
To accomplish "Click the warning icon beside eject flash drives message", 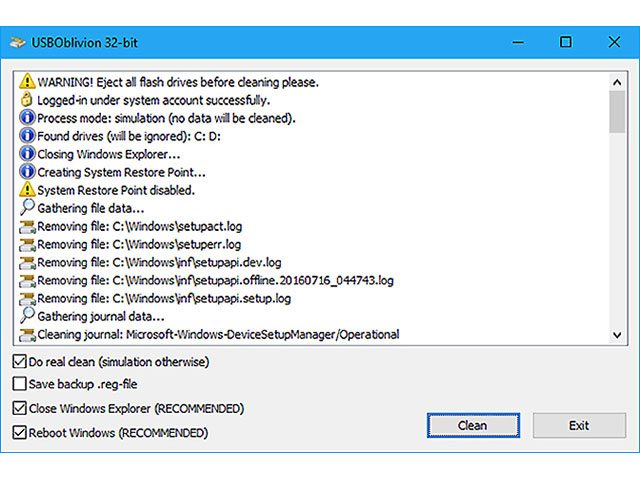I will click(28, 82).
